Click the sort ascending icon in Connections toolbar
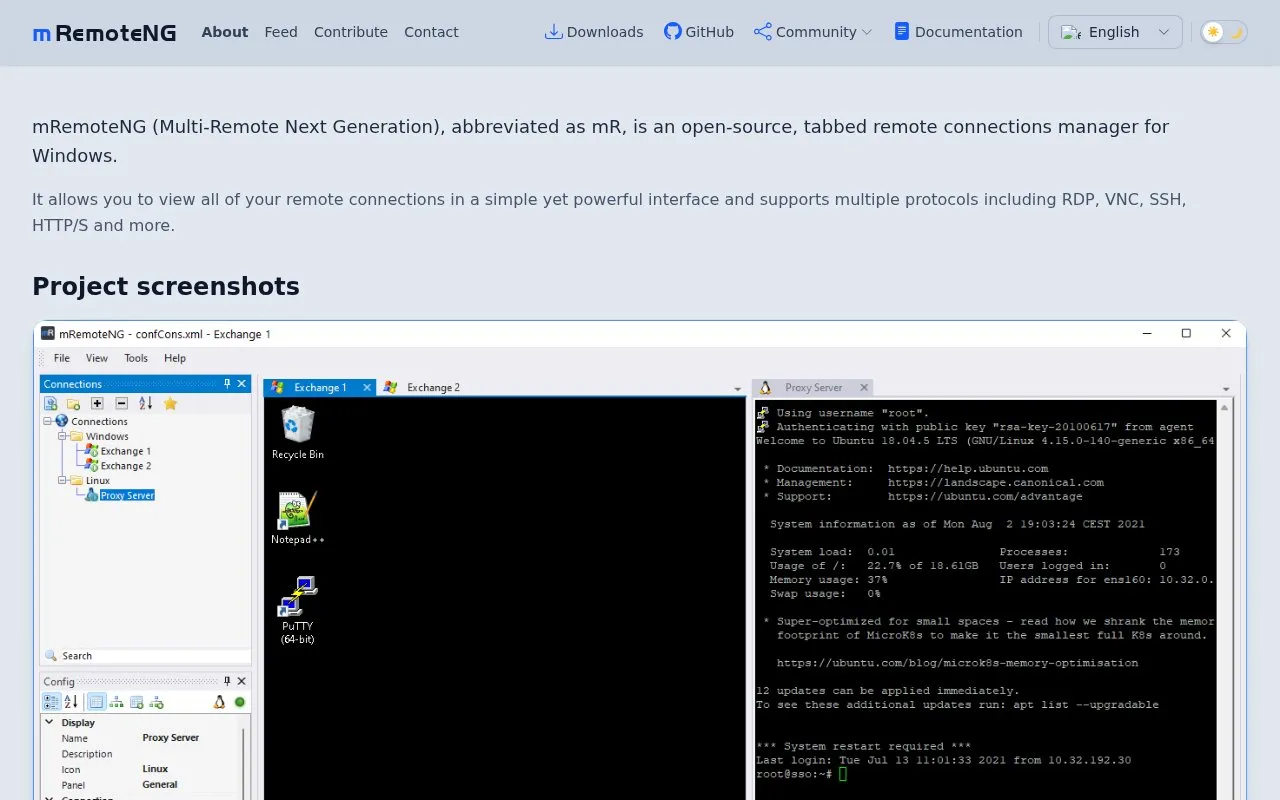The width and height of the screenshot is (1280, 800). click(x=146, y=403)
